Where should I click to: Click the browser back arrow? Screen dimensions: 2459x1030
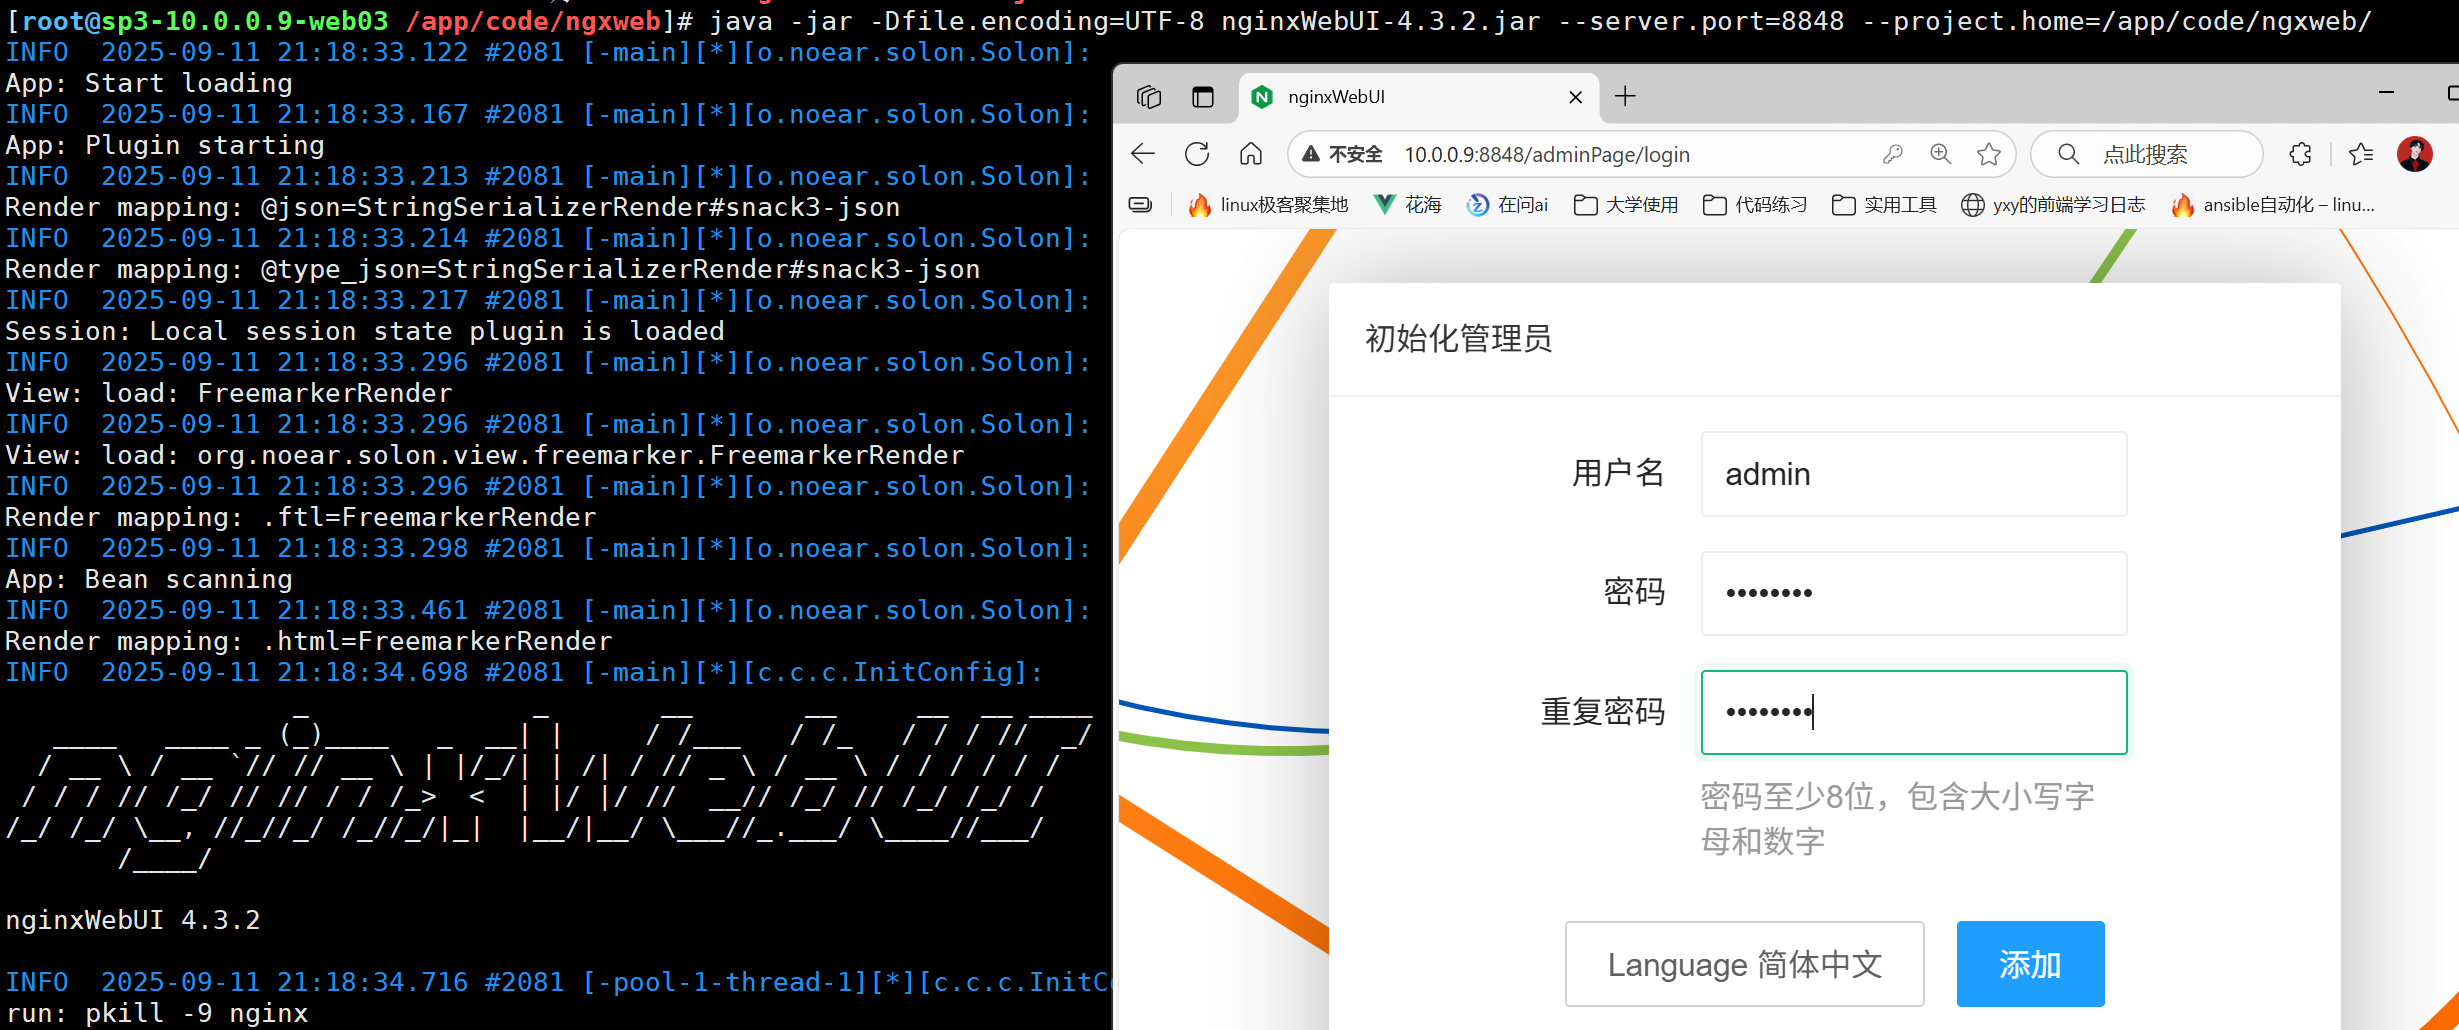tap(1143, 154)
